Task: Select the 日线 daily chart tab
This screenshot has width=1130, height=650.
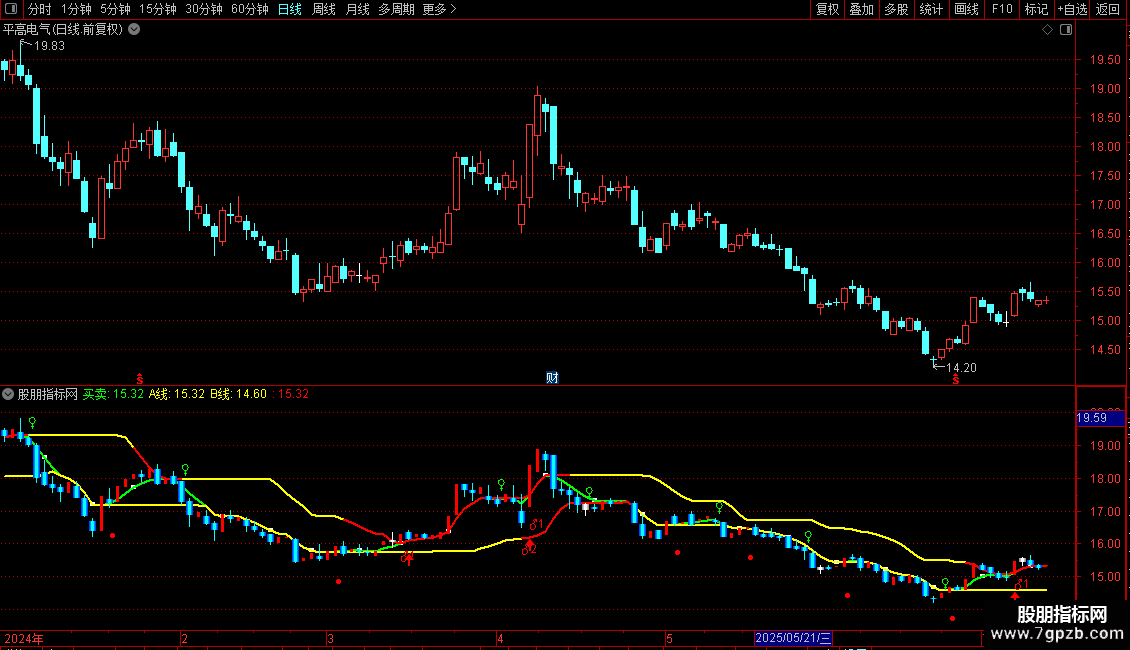Action: click(x=290, y=9)
